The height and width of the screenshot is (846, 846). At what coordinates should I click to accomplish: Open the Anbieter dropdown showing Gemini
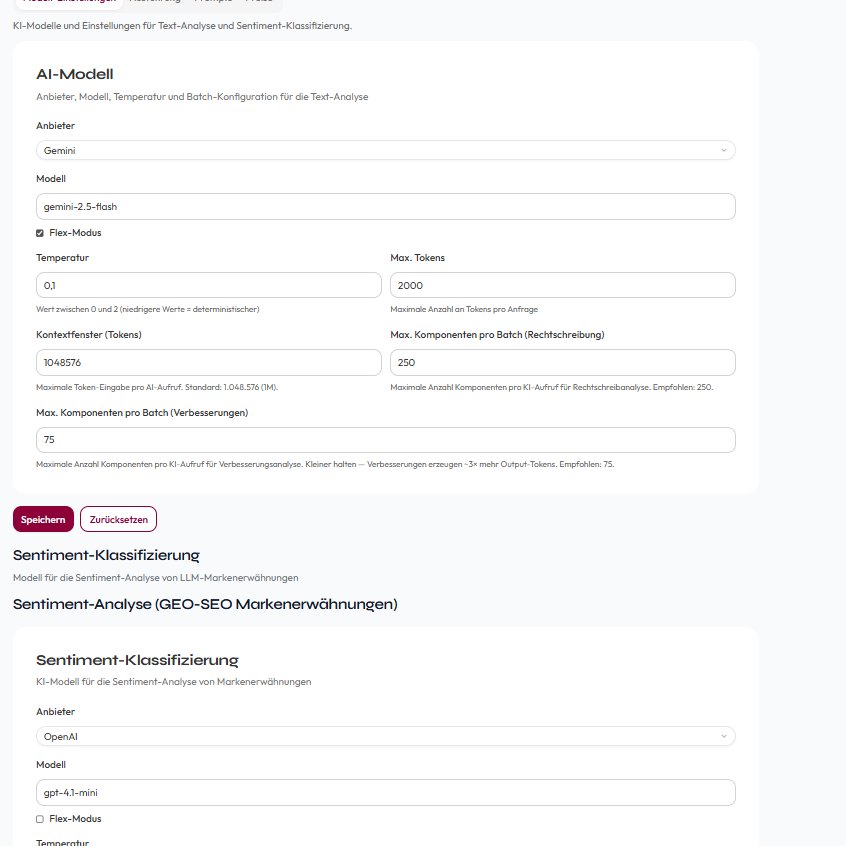pyautogui.click(x=385, y=150)
